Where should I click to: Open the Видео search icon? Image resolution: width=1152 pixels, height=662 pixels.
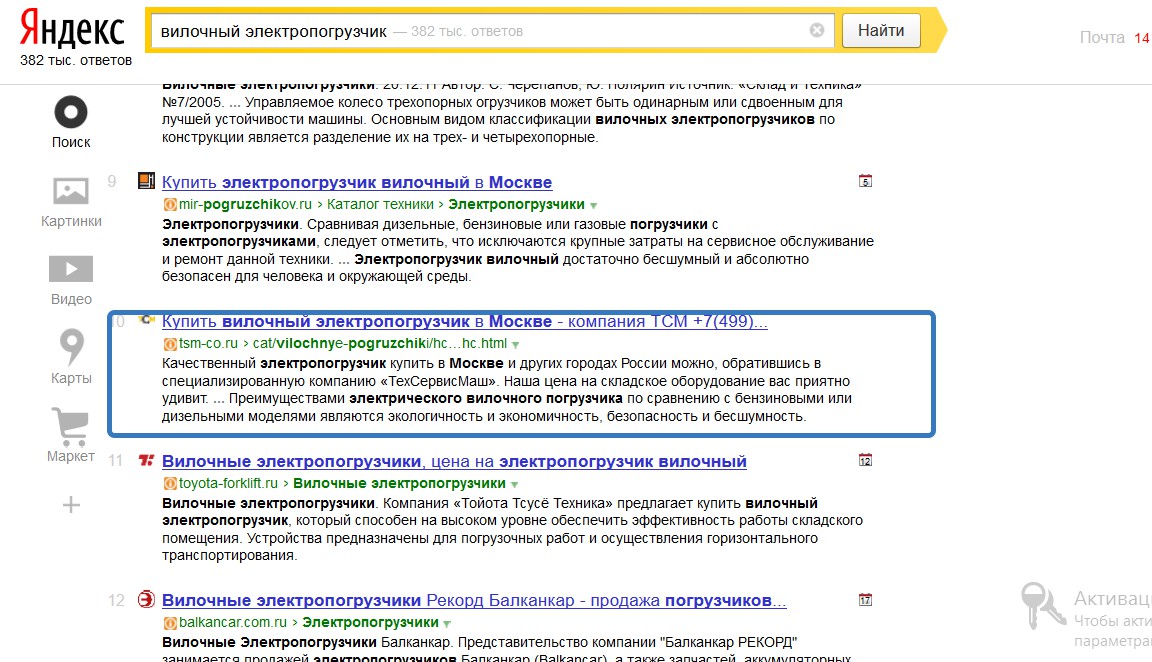tap(71, 269)
